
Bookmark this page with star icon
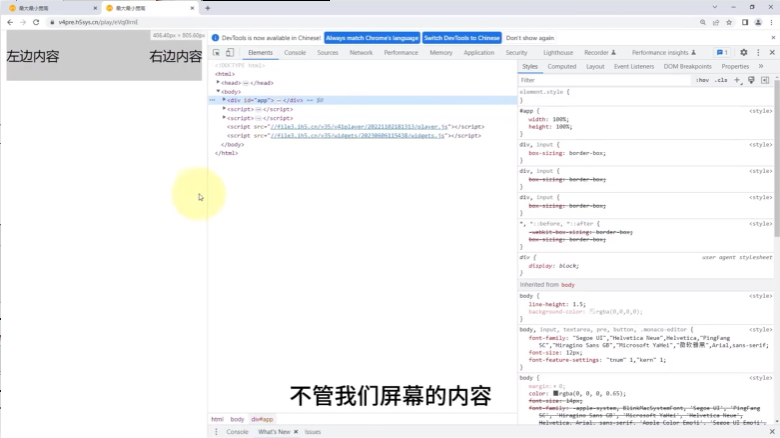pyautogui.click(x=729, y=22)
